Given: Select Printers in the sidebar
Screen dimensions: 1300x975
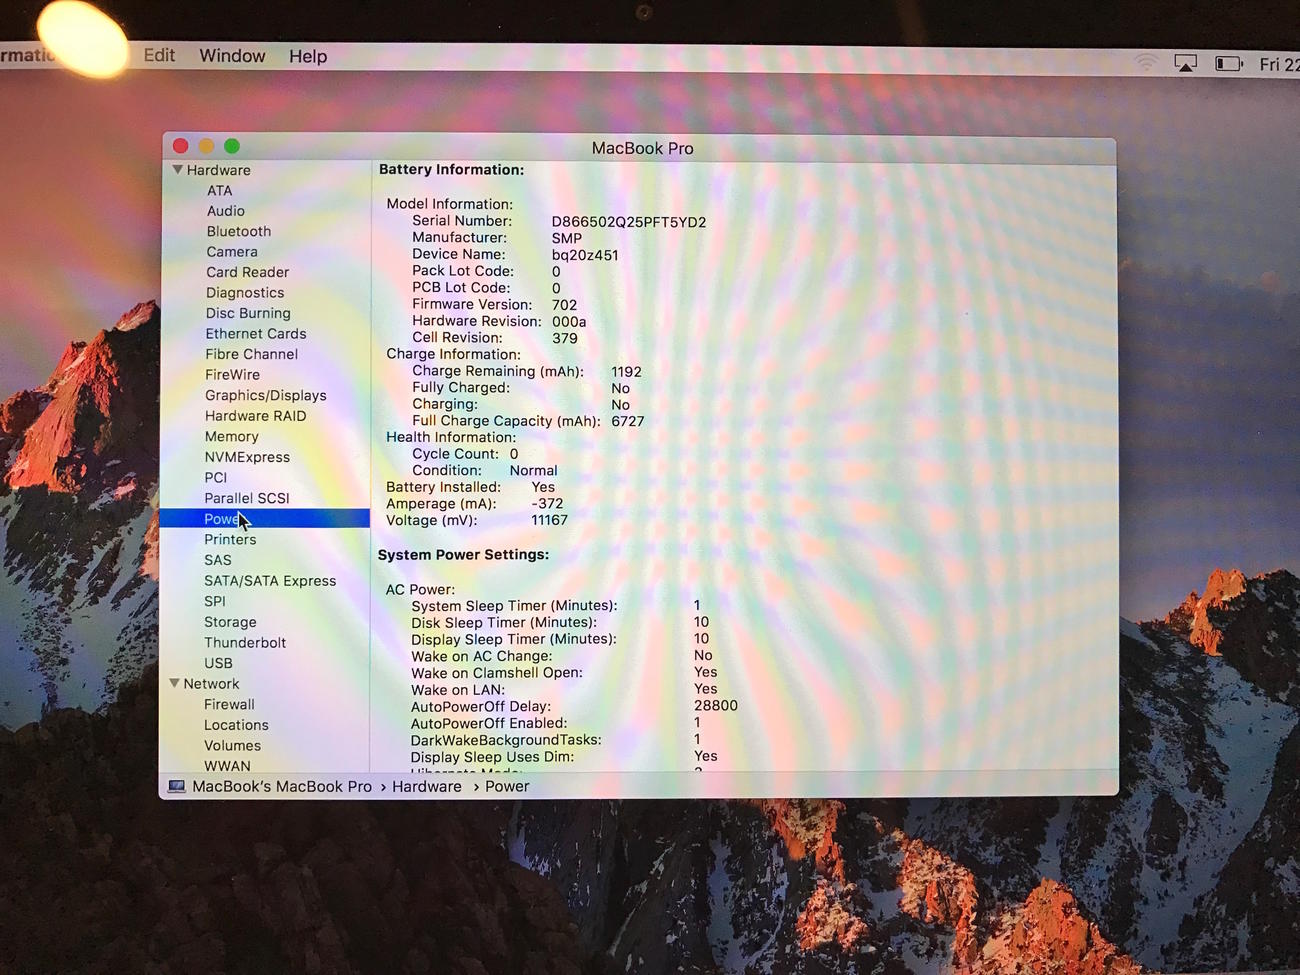Looking at the screenshot, I should pyautogui.click(x=230, y=540).
